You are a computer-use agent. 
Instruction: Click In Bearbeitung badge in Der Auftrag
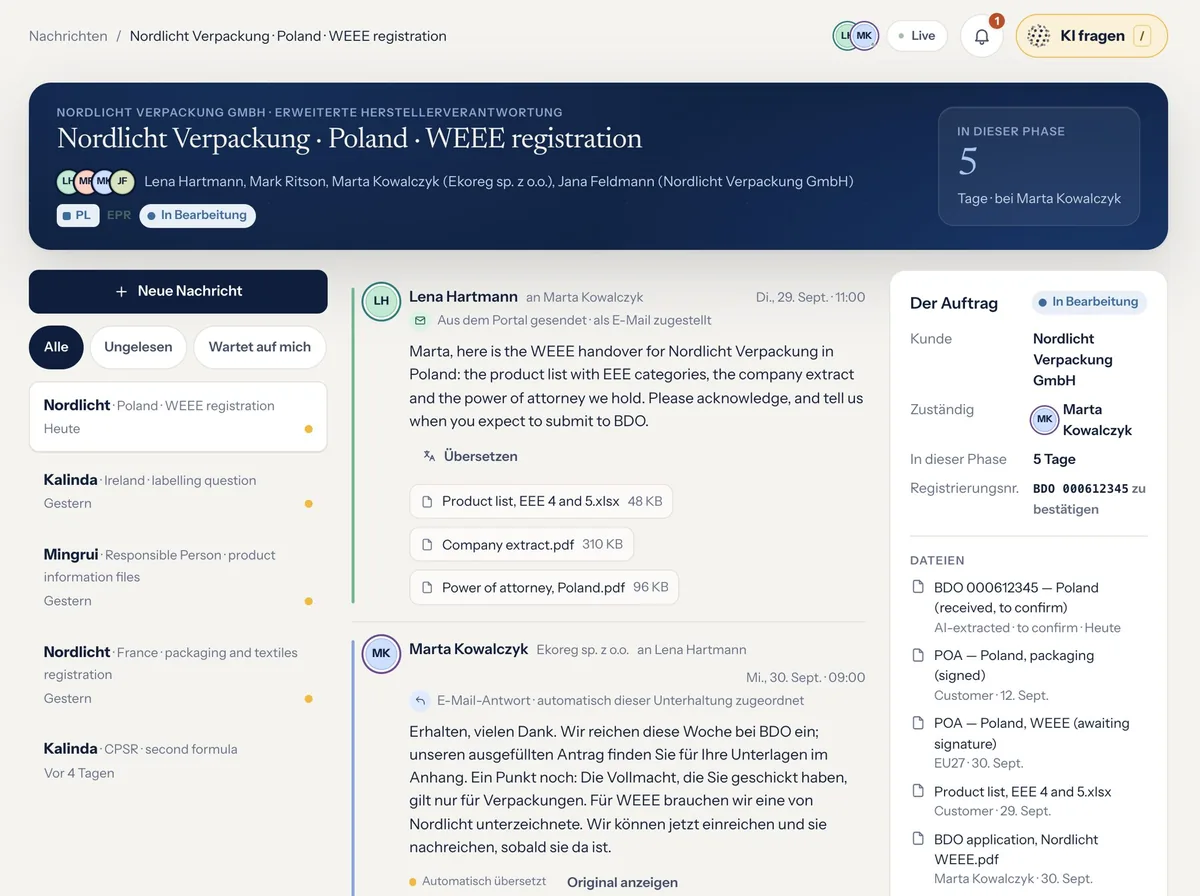tap(1089, 302)
